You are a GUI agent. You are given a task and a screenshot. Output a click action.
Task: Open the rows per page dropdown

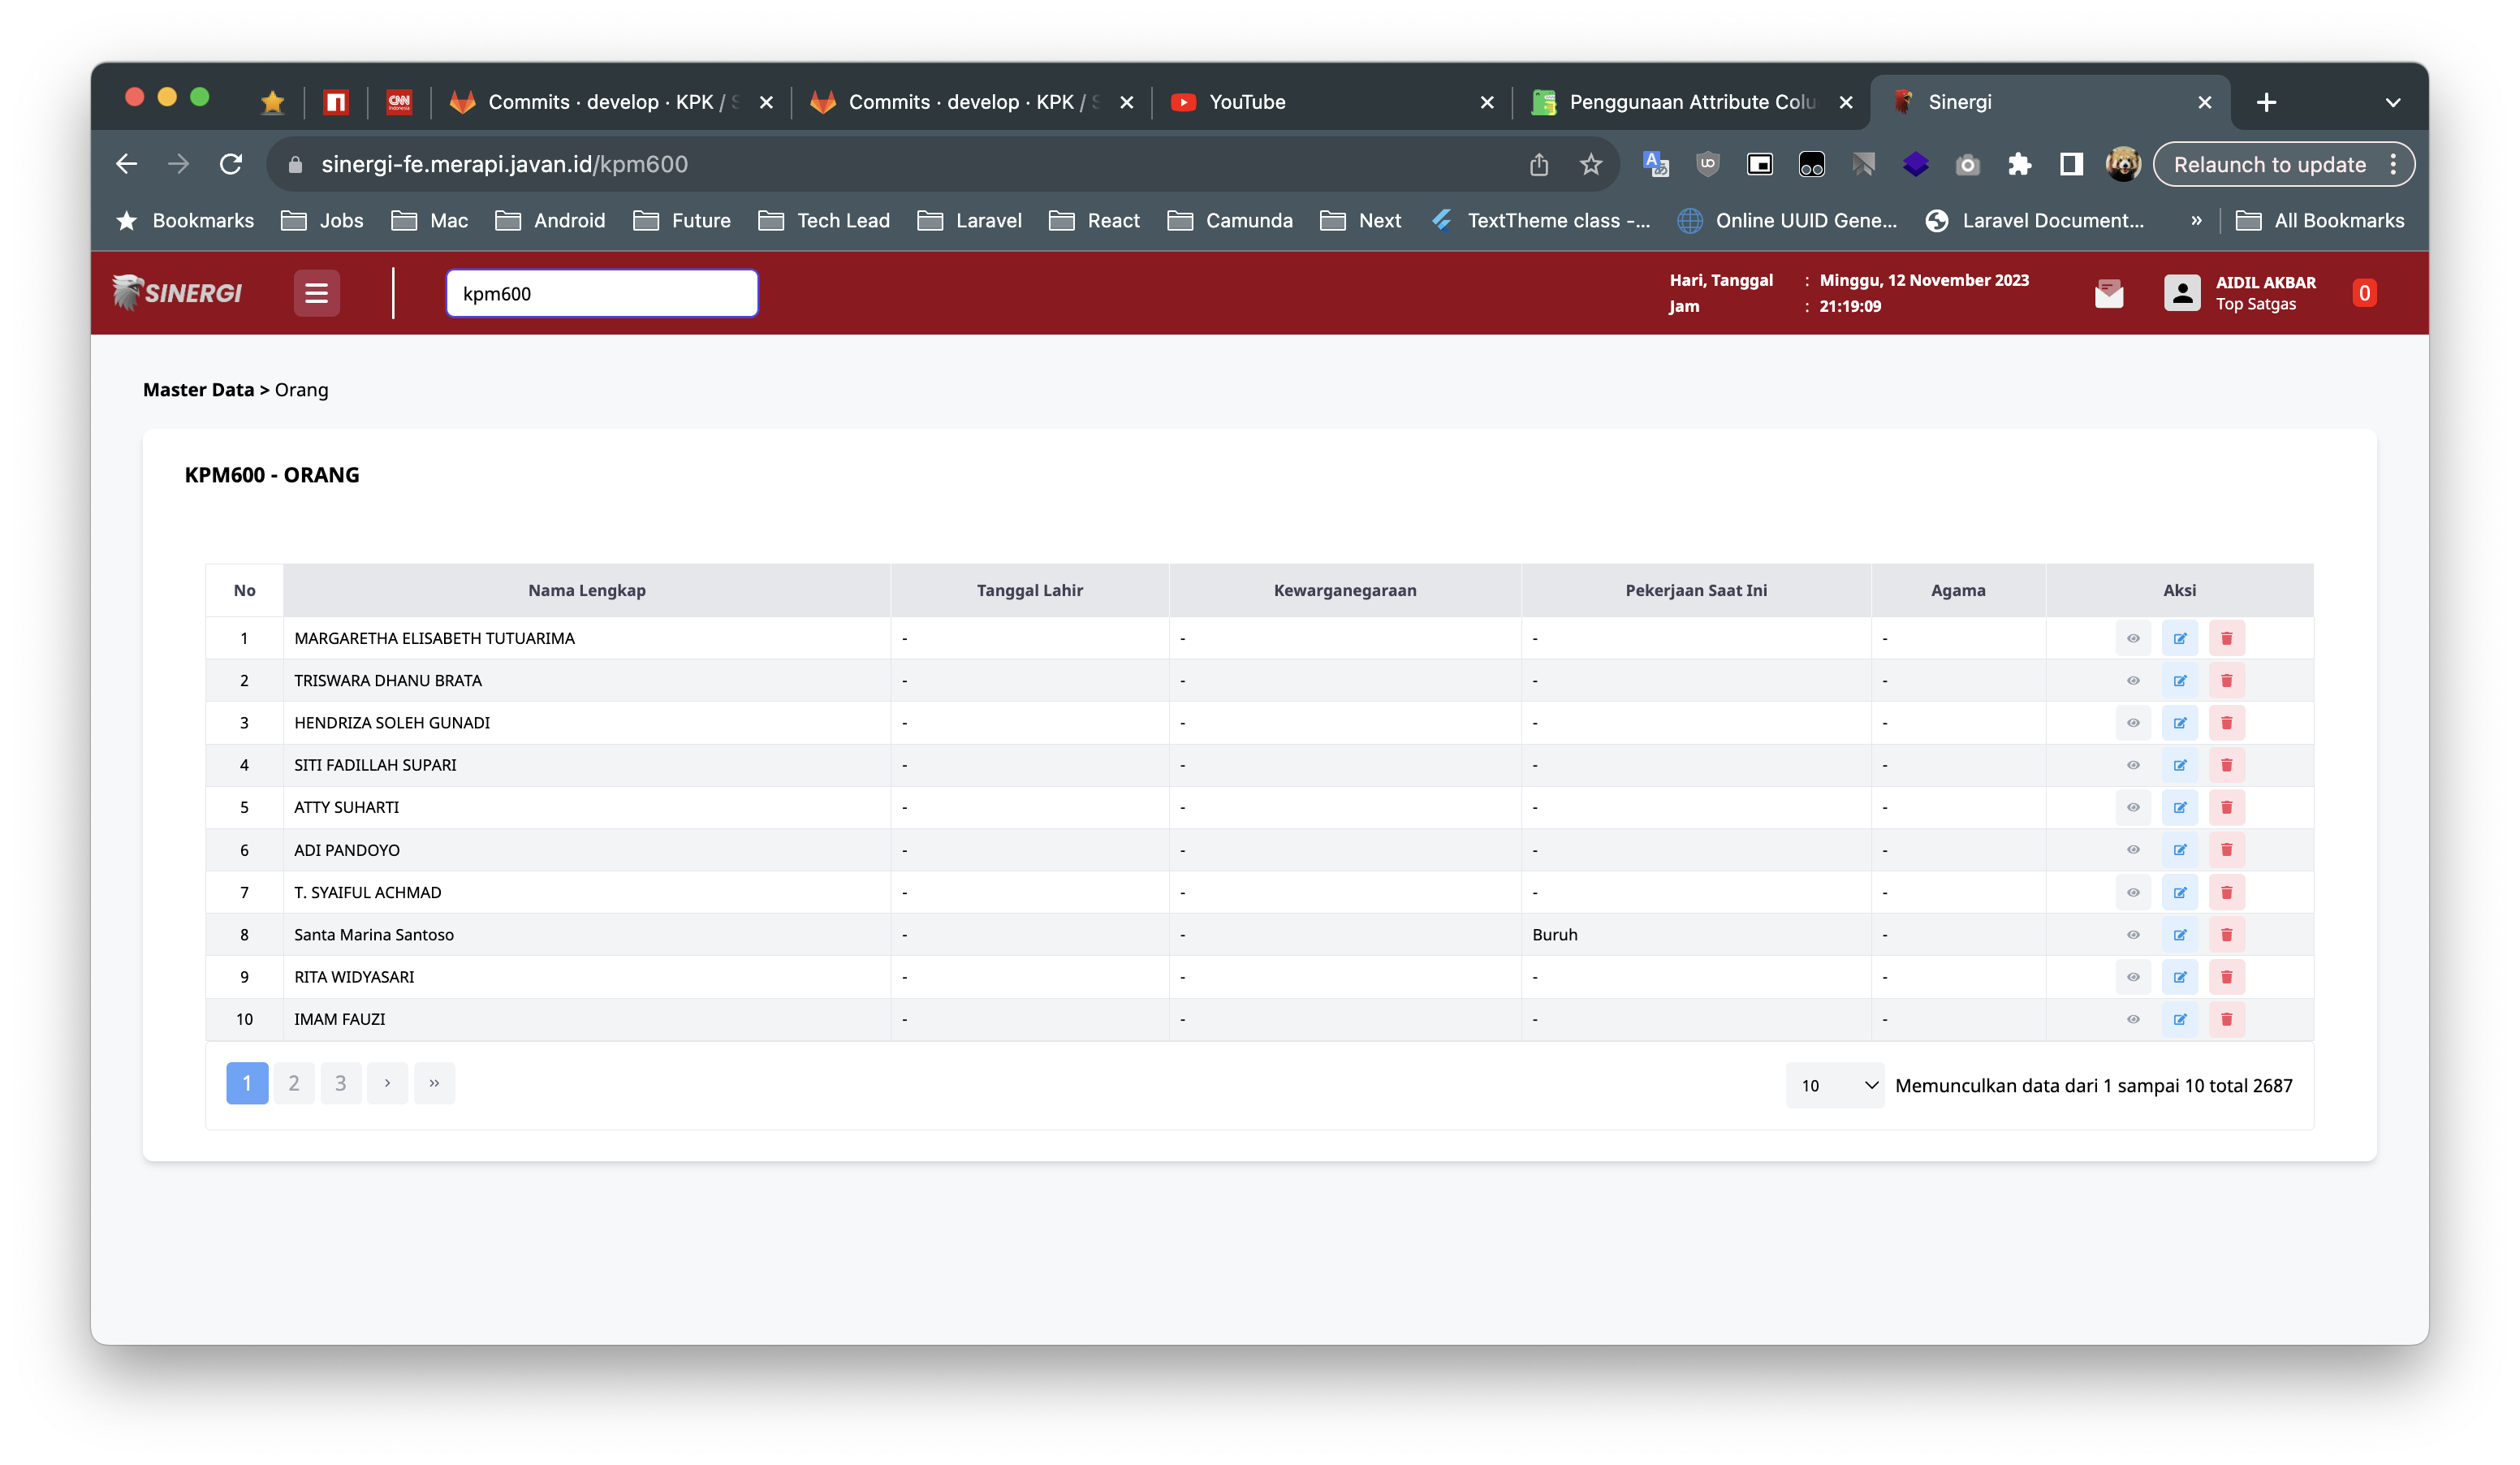pos(1834,1085)
